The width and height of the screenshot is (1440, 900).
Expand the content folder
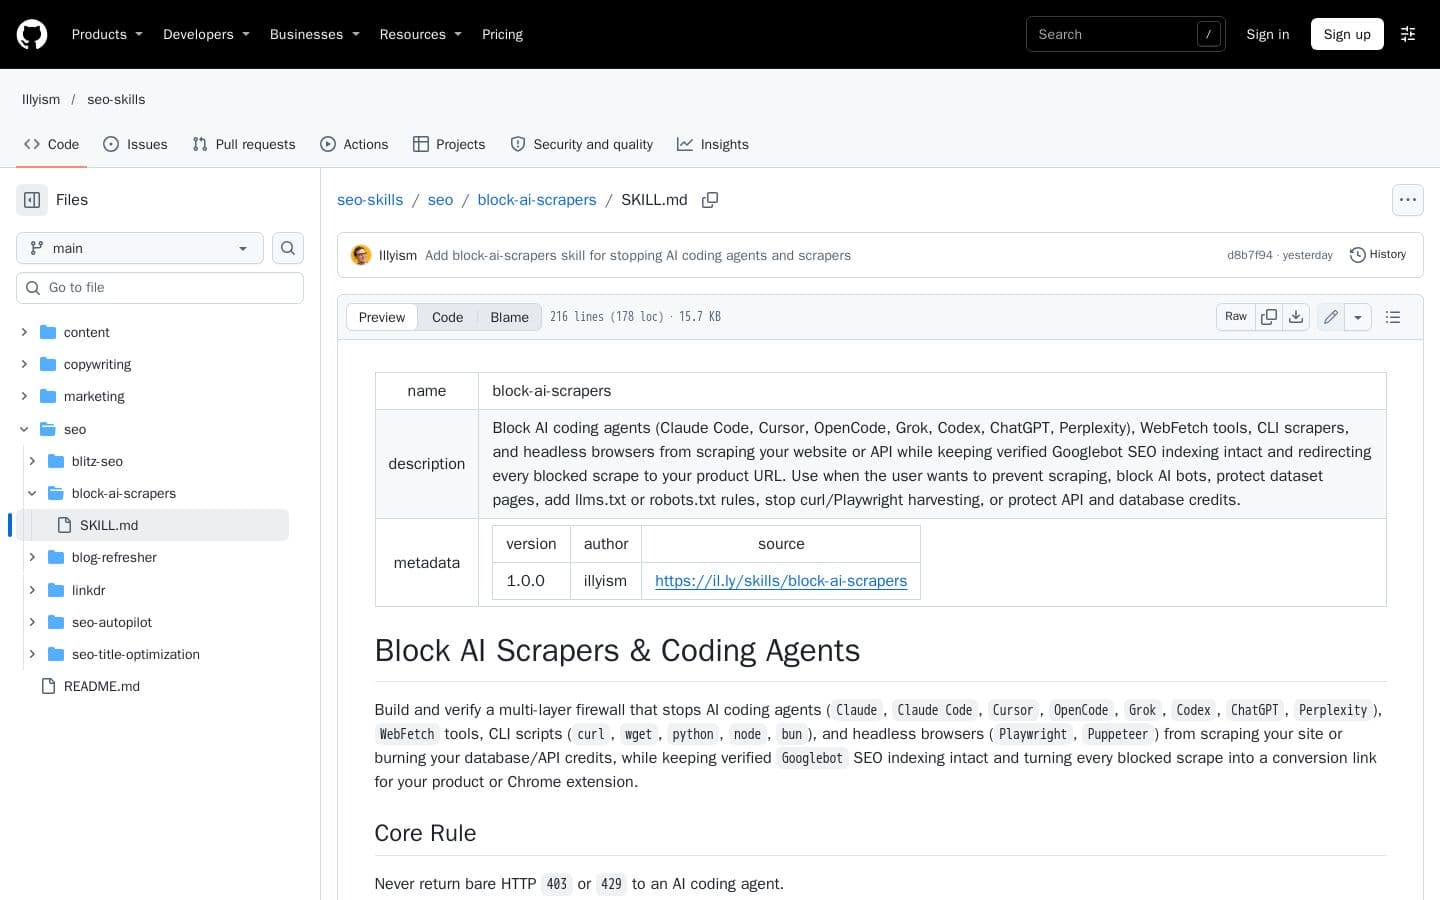(x=24, y=332)
